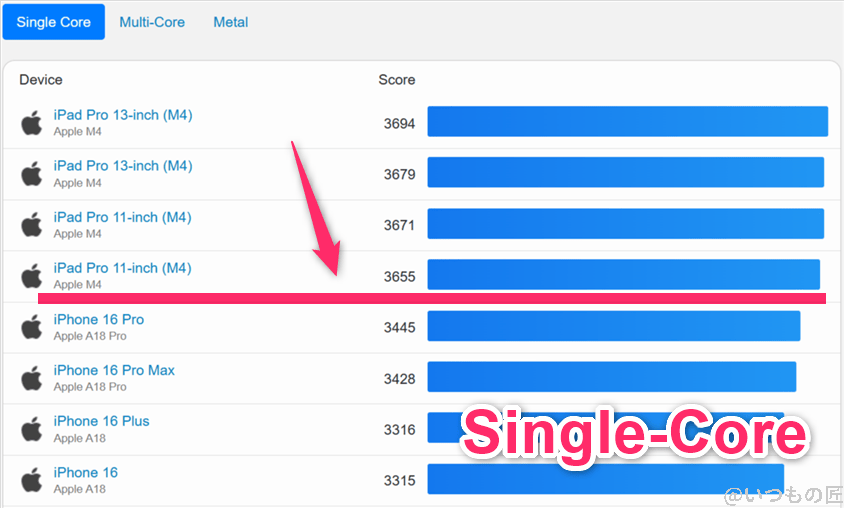Click Apple logo in the 3694 score row
The width and height of the screenshot is (844, 508).
pyautogui.click(x=32, y=122)
